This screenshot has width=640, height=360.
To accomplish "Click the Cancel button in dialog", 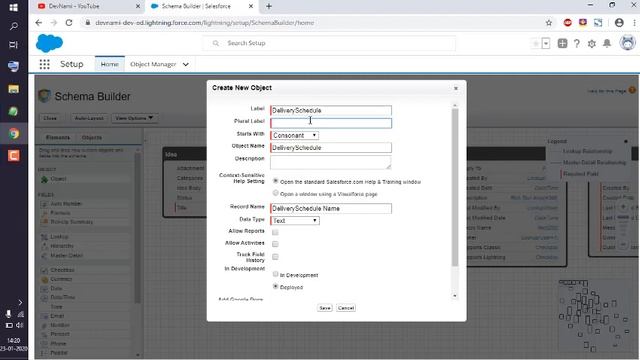I will [346, 308].
